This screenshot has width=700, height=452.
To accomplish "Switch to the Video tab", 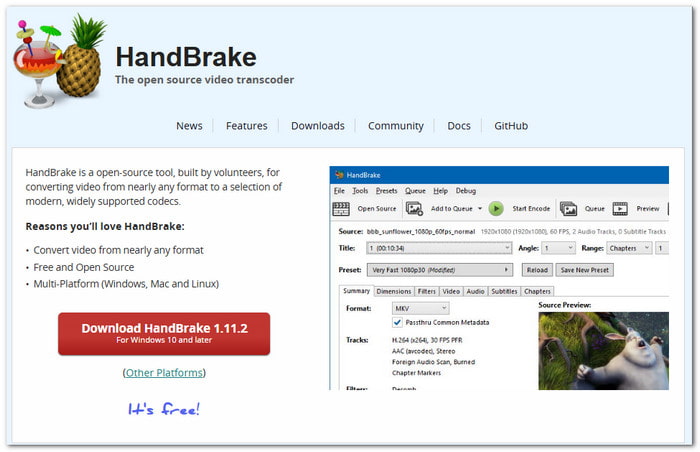I will (x=451, y=291).
